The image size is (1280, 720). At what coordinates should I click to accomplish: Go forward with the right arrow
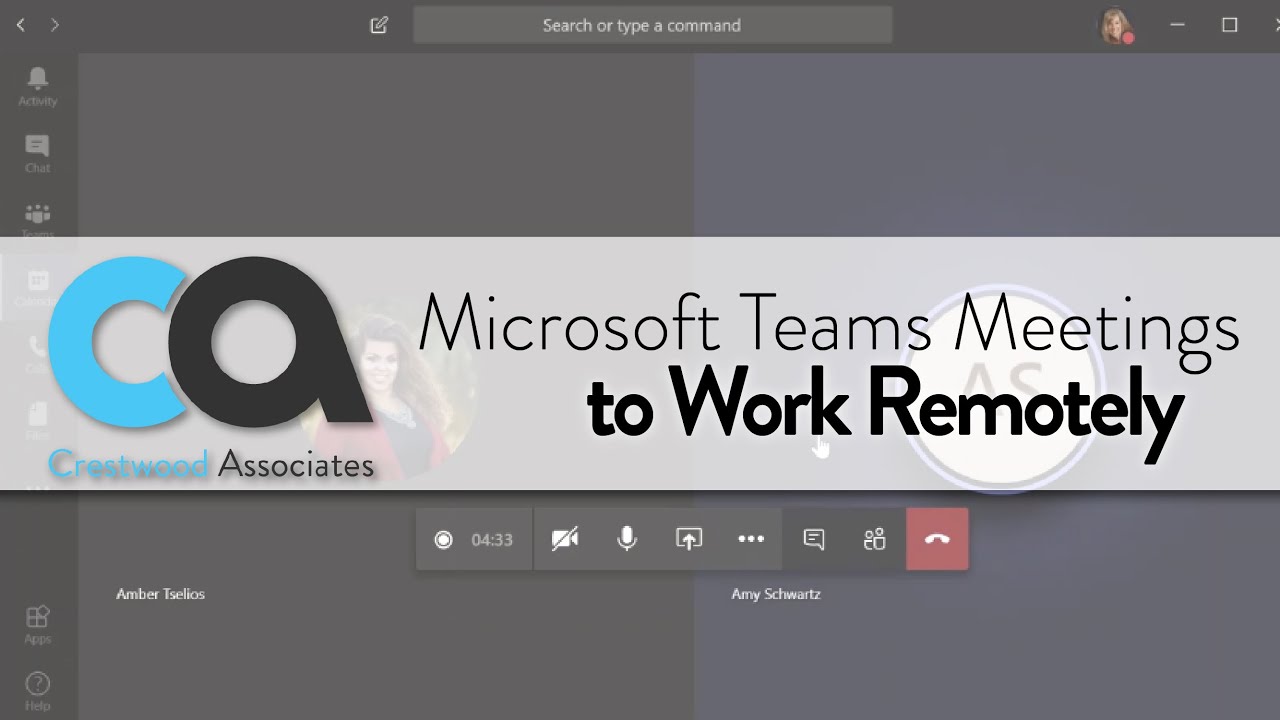tap(54, 25)
